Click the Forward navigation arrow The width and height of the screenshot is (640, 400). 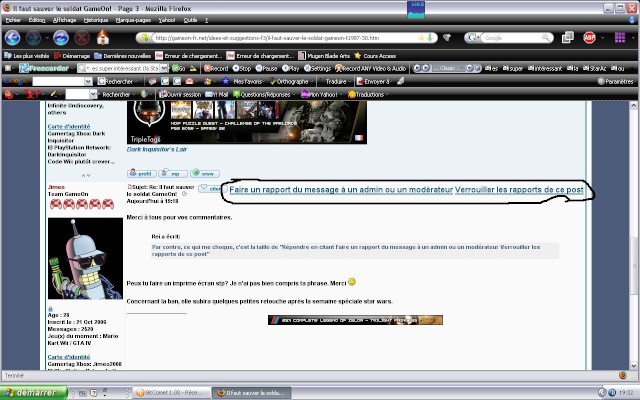click(33, 38)
